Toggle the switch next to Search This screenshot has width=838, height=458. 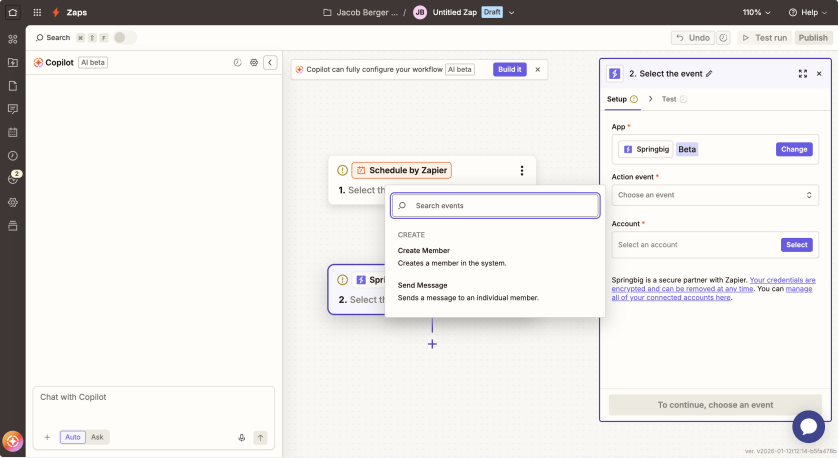125,37
